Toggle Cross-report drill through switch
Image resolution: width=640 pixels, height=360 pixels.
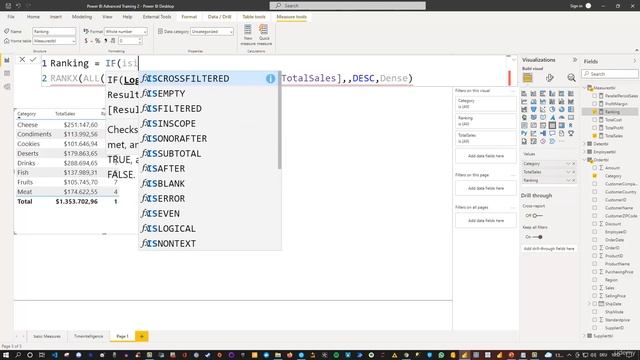538,215
